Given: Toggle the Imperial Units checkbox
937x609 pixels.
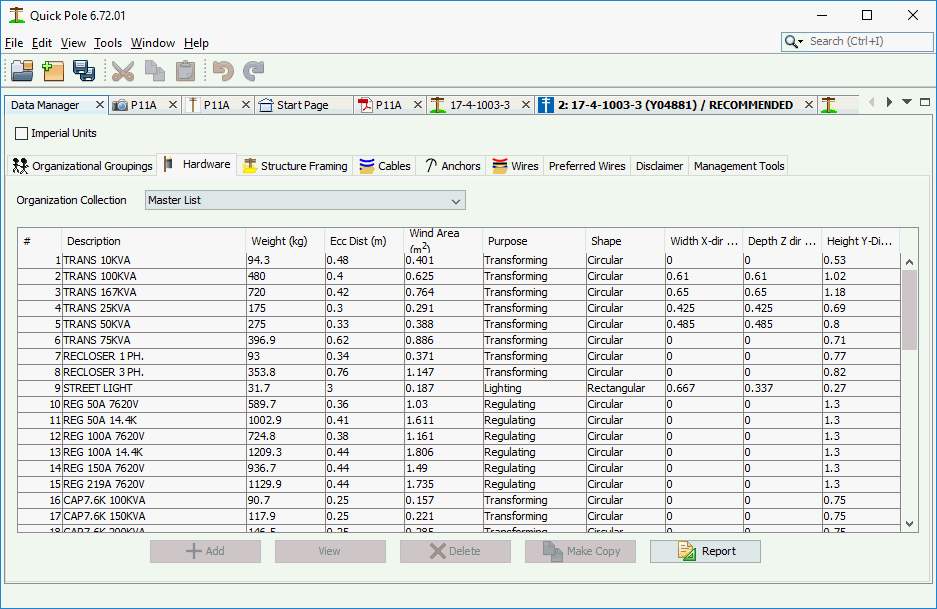Looking at the screenshot, I should 22,133.
